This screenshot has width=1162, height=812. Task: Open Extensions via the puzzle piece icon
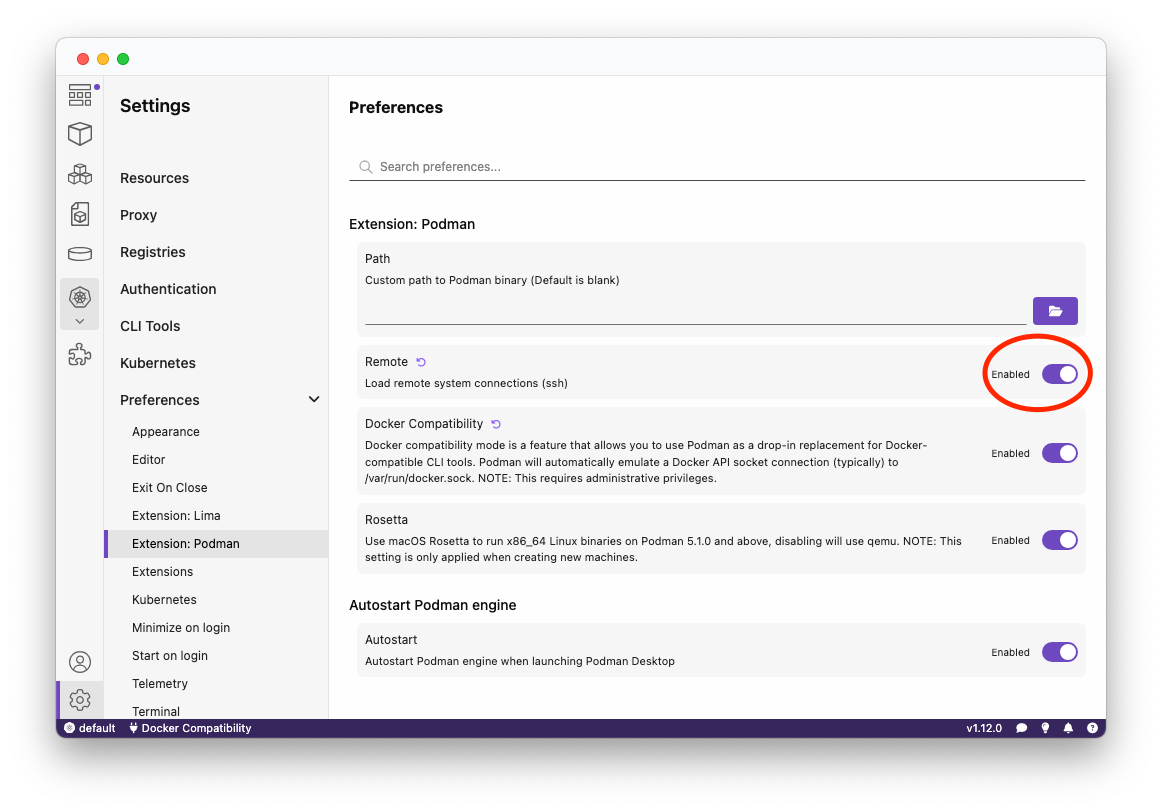(x=80, y=354)
